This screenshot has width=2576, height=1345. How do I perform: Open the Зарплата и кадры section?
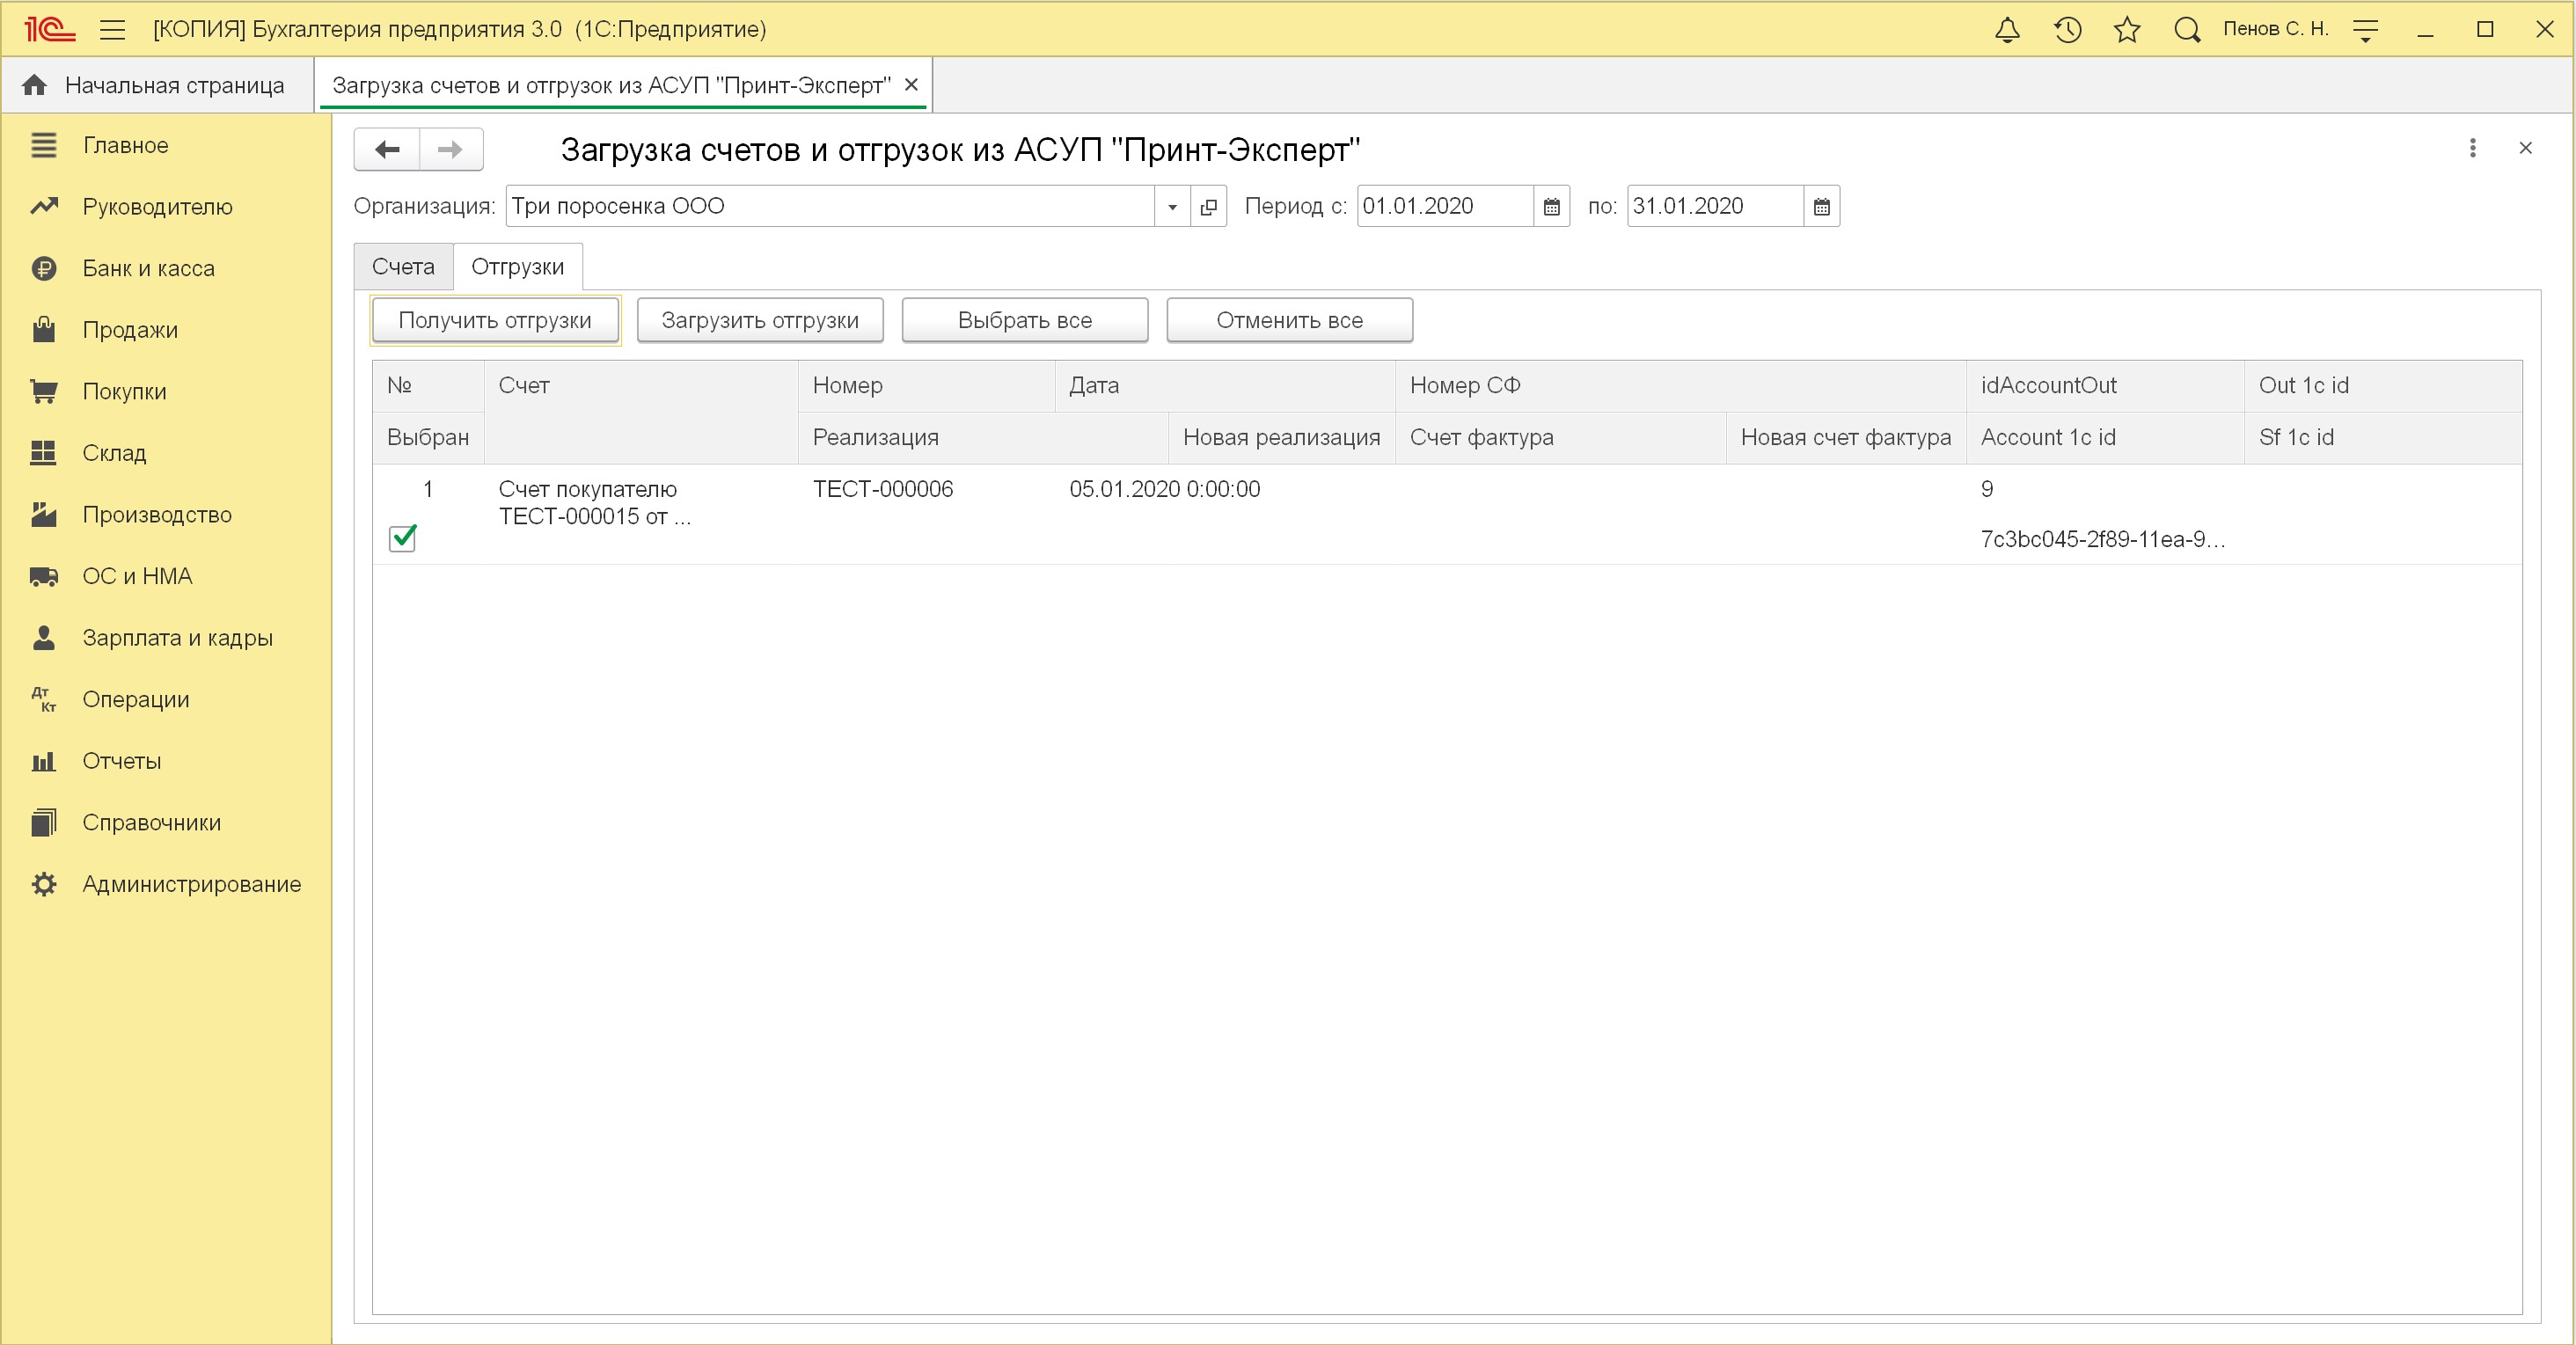coord(165,638)
